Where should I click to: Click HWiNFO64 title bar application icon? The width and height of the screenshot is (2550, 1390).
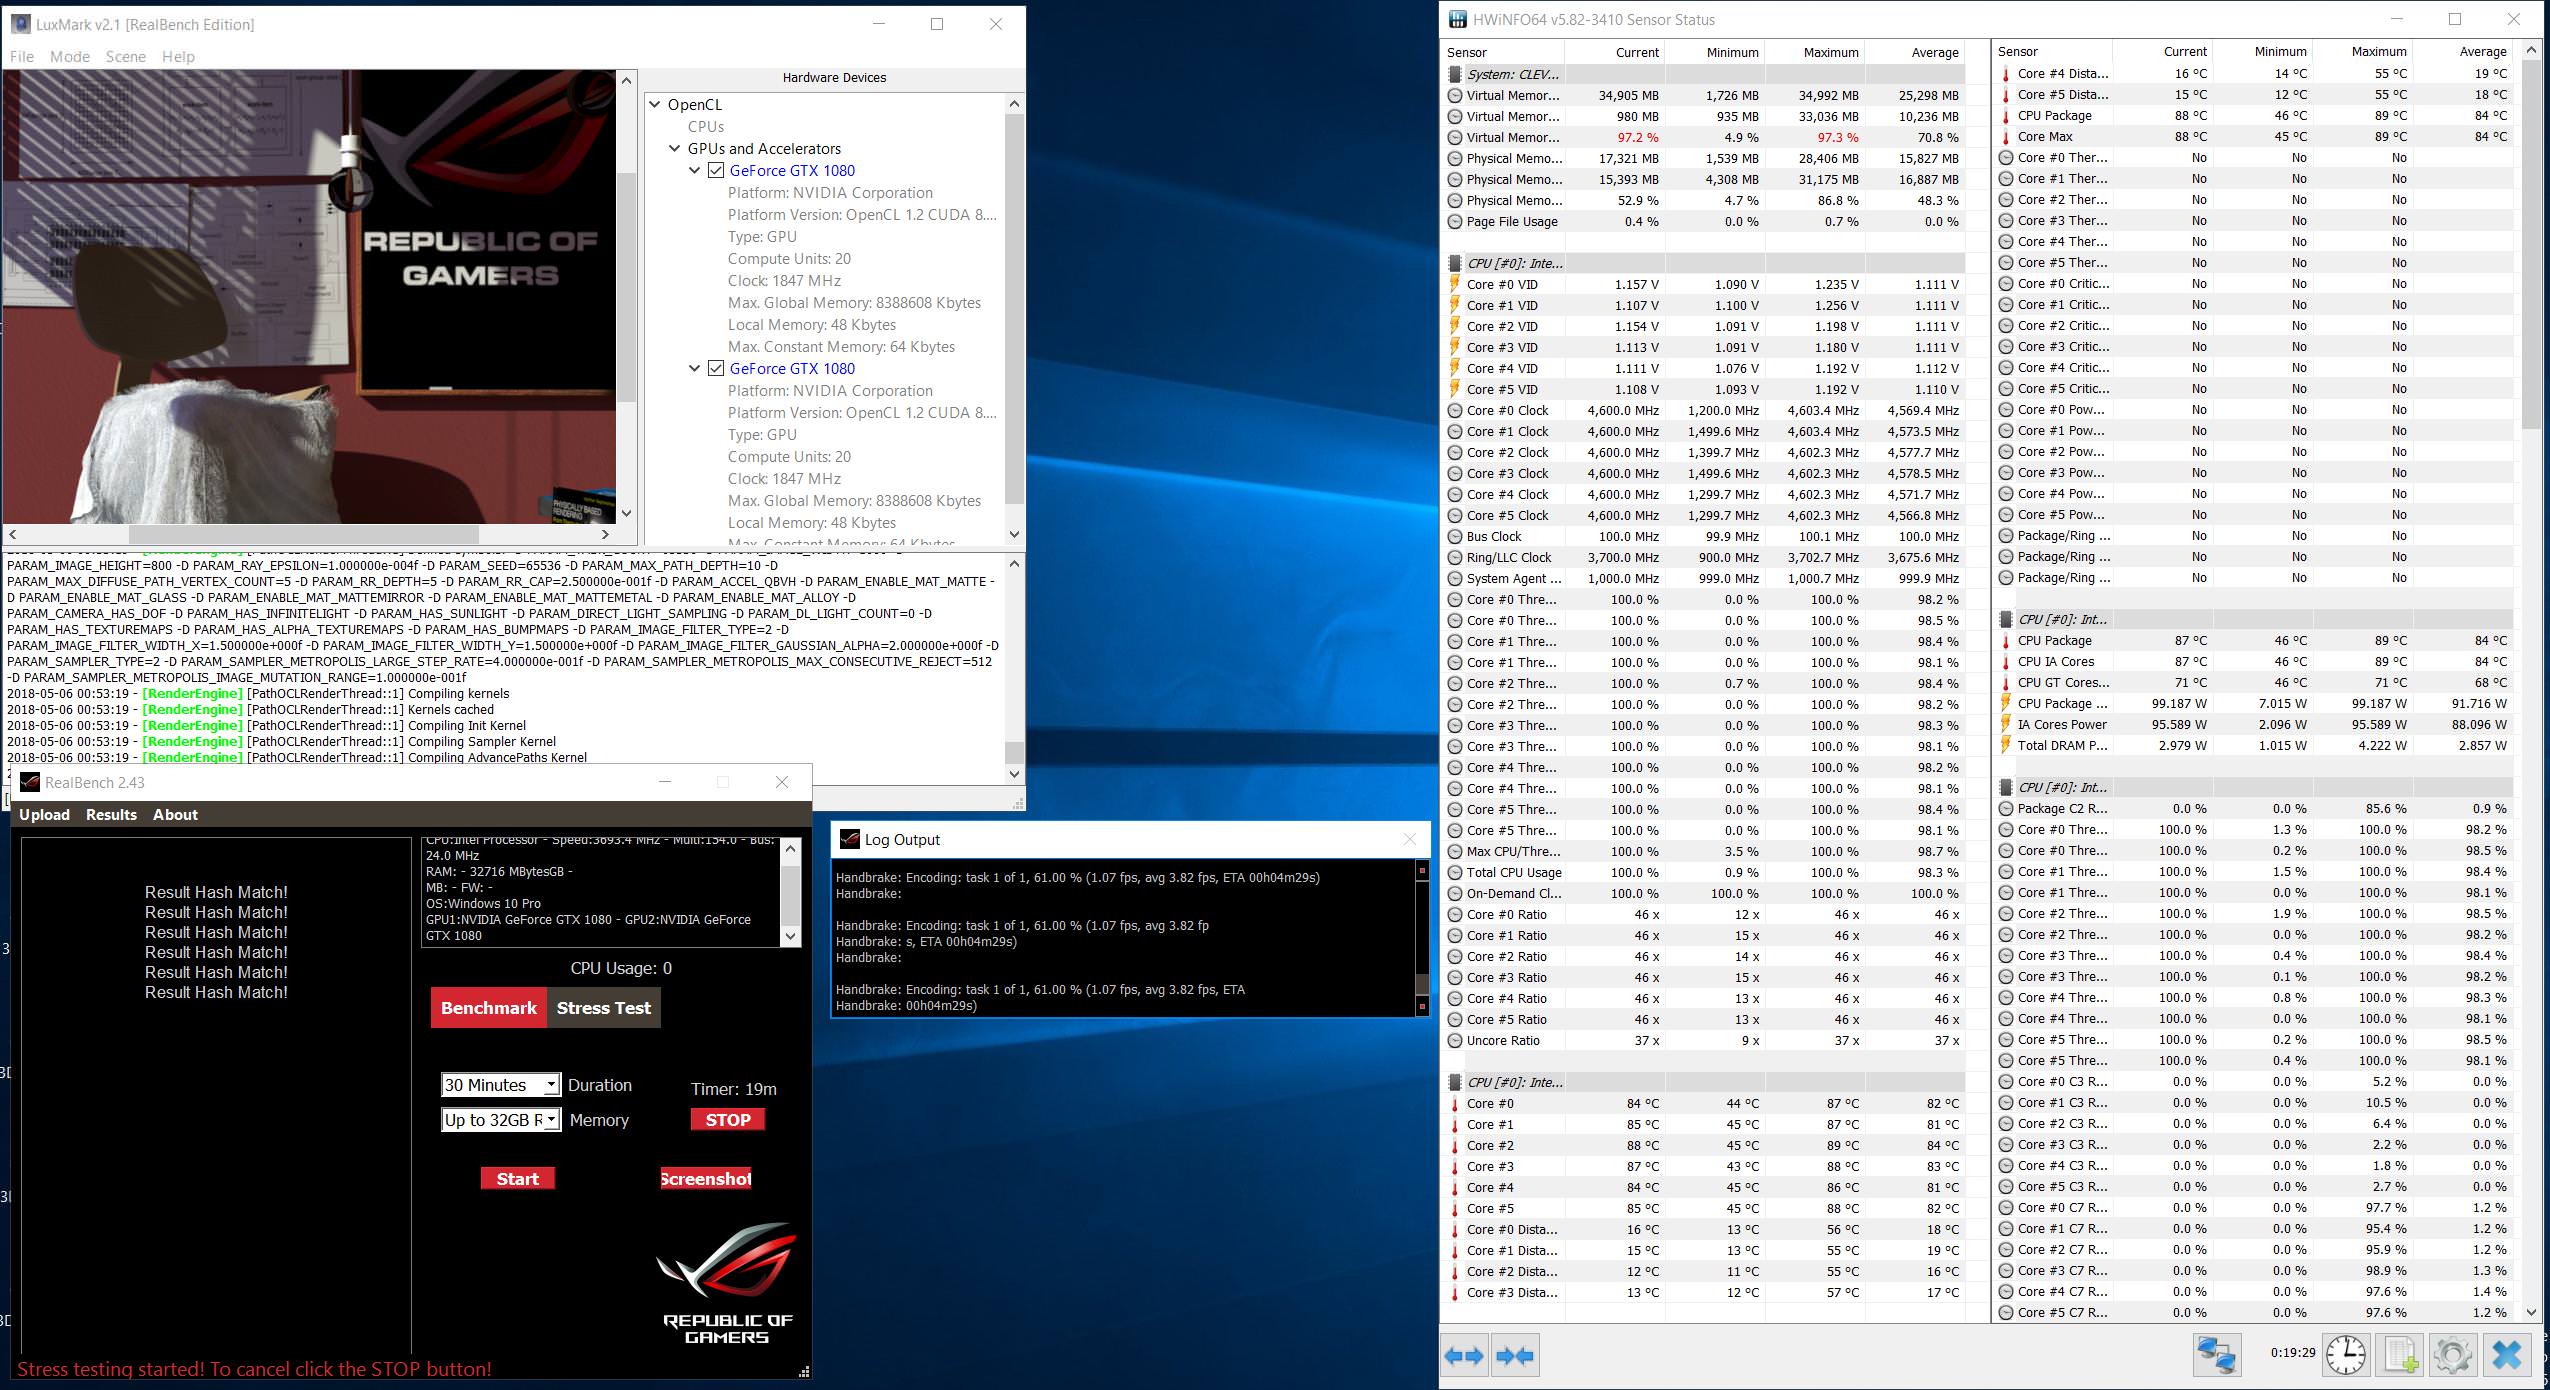(1458, 19)
